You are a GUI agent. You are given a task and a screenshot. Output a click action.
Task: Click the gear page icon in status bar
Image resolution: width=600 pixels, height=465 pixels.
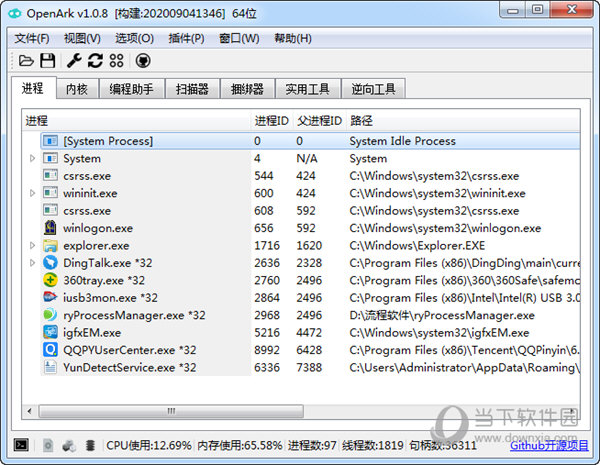pyautogui.click(x=48, y=445)
